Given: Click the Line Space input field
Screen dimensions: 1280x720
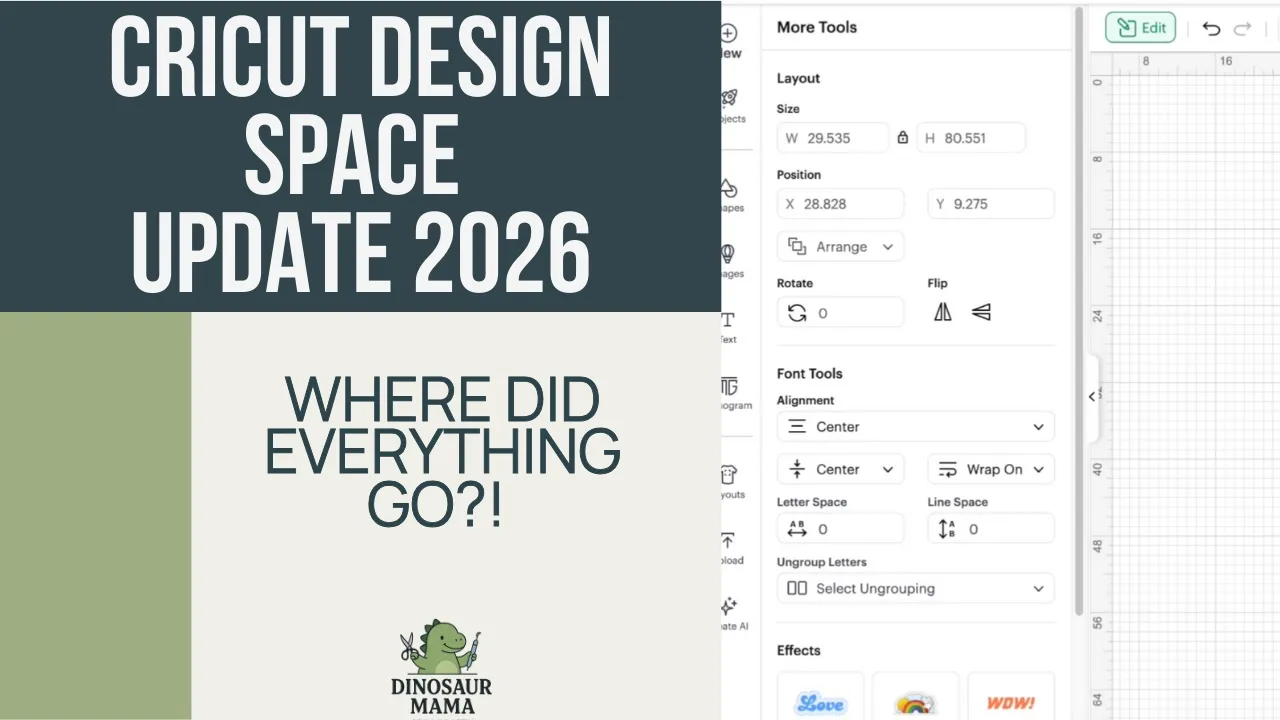Looking at the screenshot, I should (x=991, y=529).
